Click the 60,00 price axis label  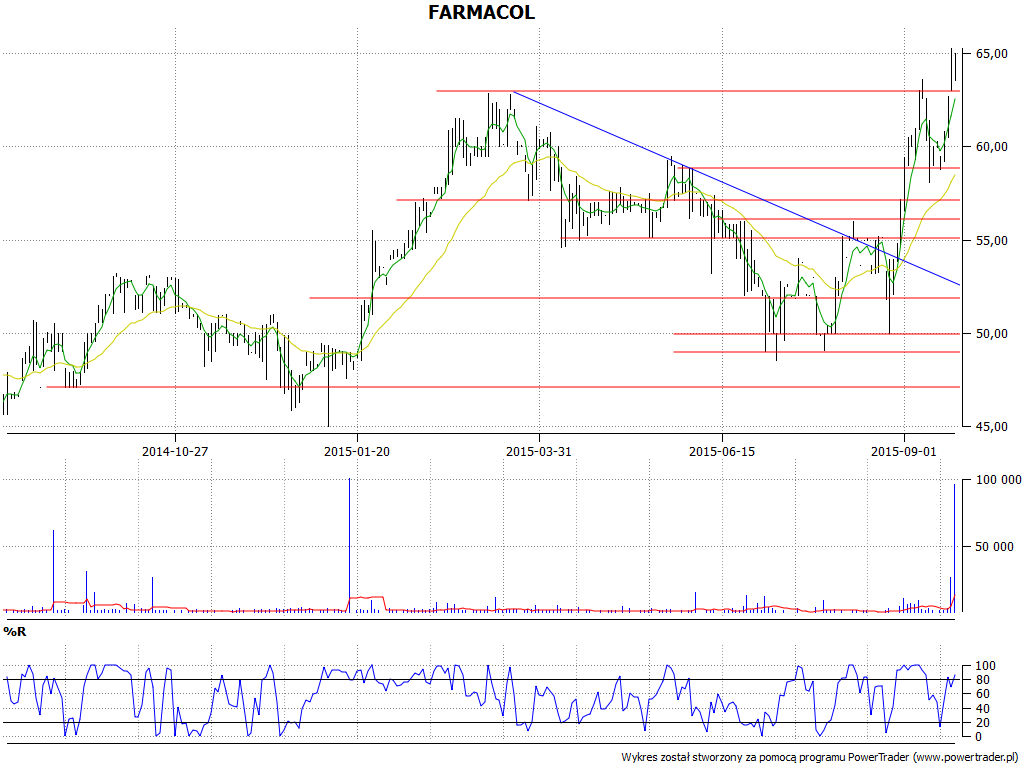(x=991, y=147)
